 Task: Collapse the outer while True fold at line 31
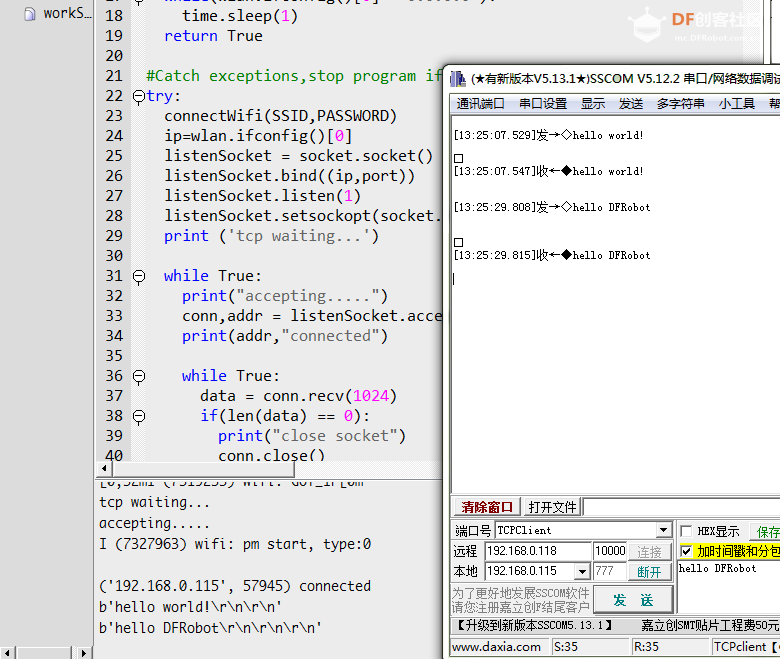[139, 276]
